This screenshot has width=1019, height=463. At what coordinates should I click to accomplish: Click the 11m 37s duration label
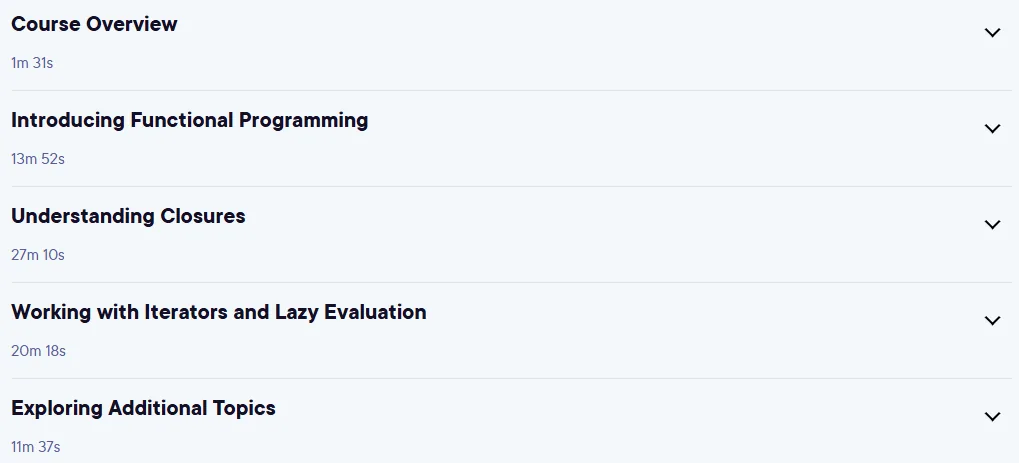36,447
